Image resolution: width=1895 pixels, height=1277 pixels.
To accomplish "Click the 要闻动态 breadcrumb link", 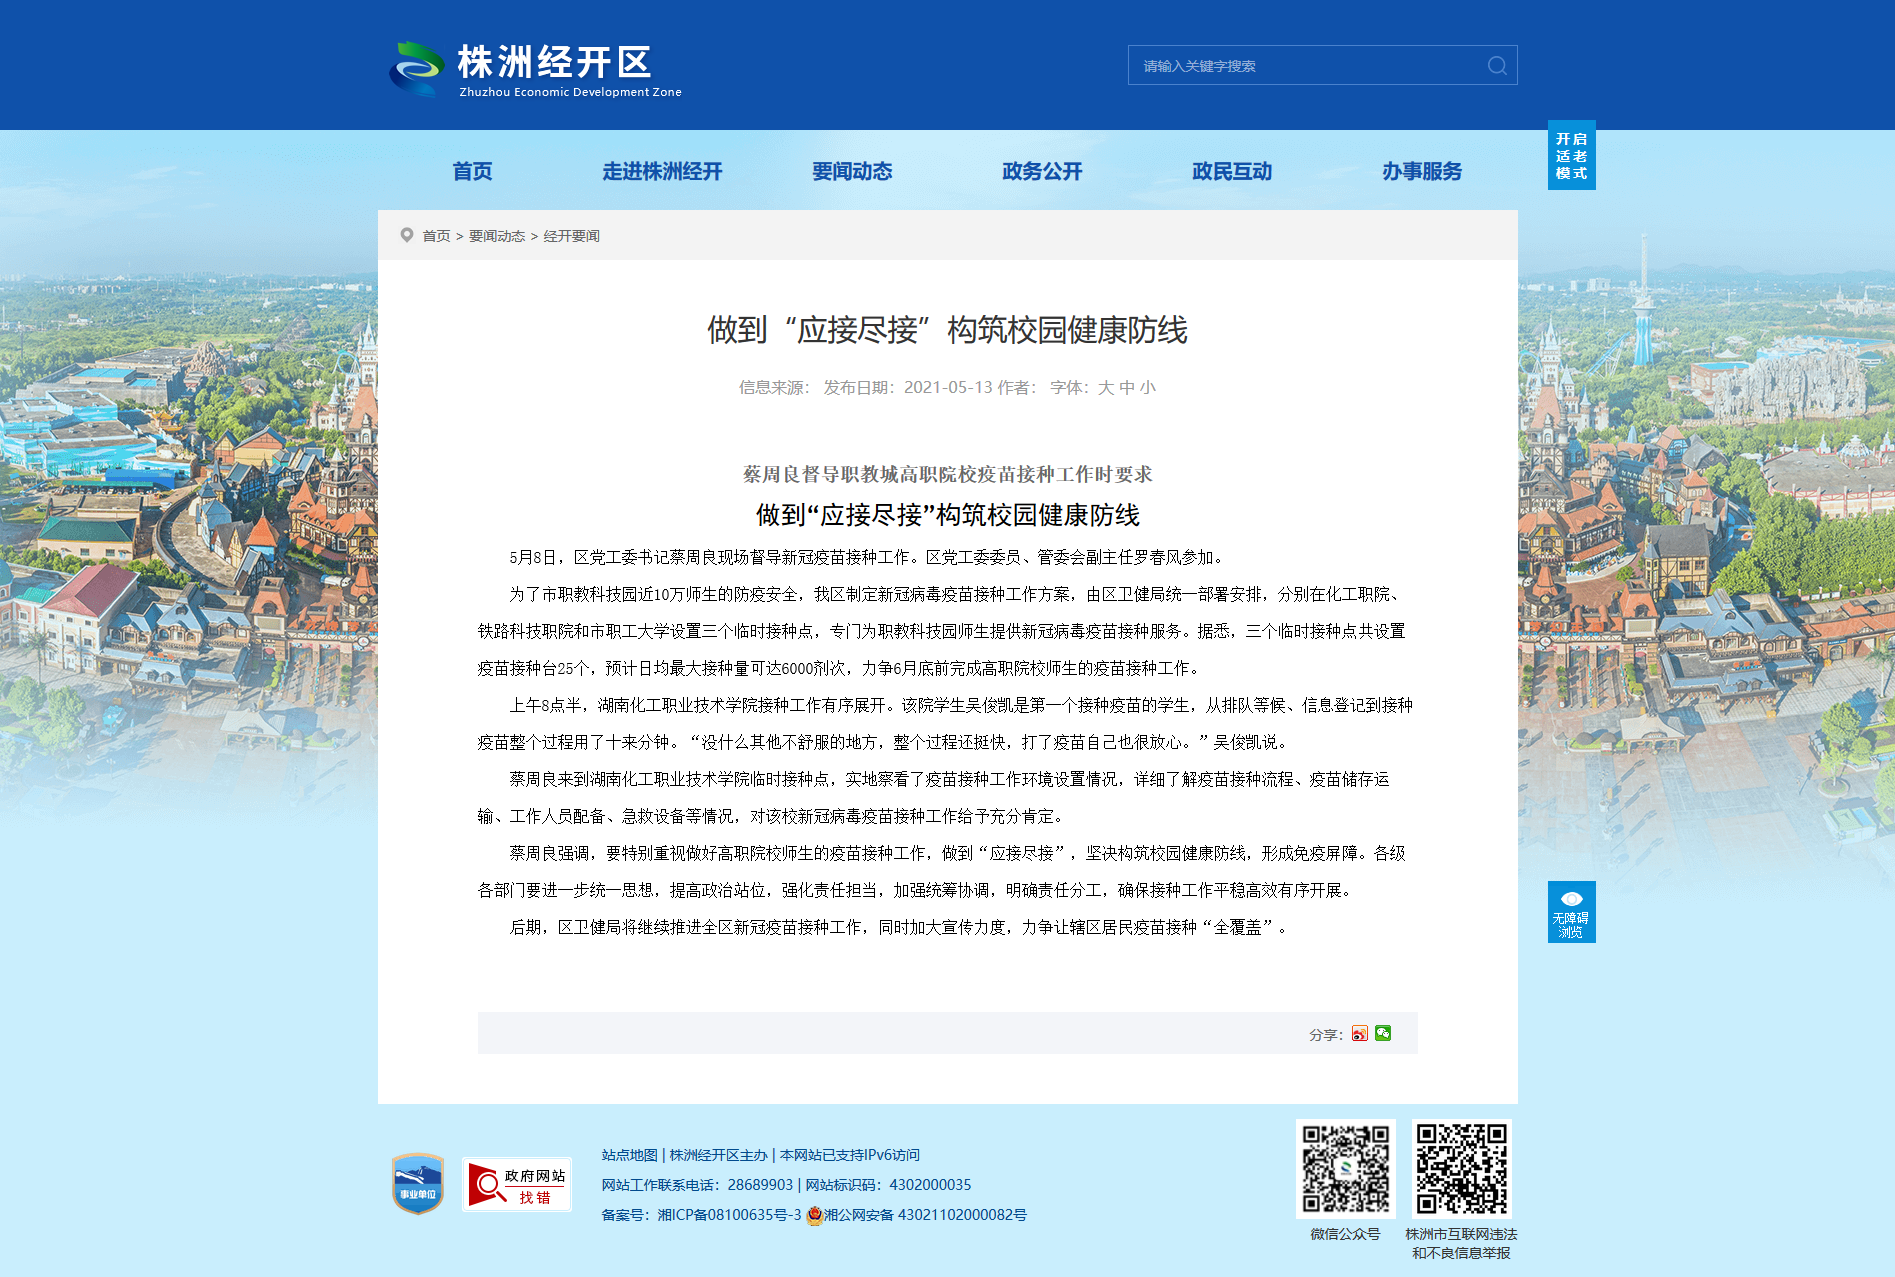I will coord(497,236).
